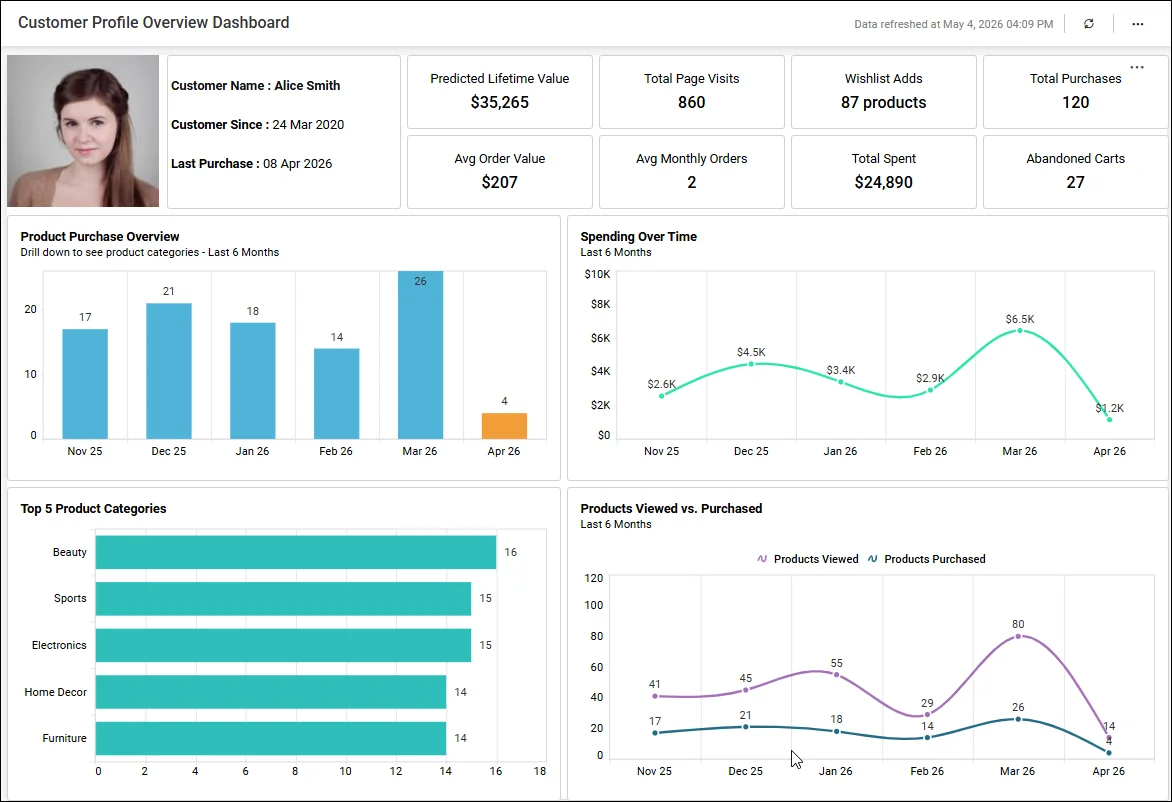Open the dashboard more options menu

[1138, 24]
